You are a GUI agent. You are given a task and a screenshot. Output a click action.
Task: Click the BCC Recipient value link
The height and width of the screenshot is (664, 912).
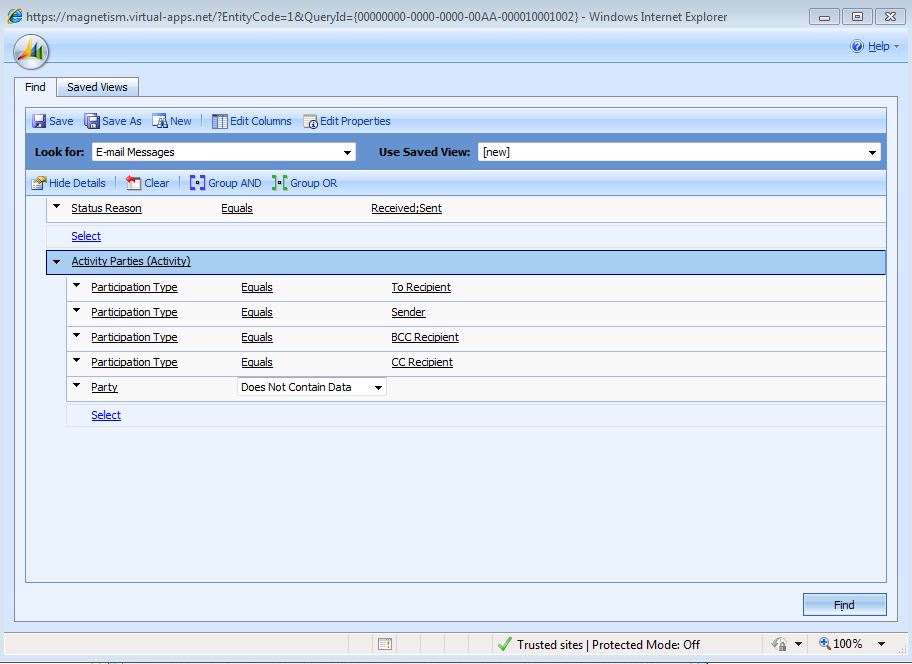point(424,337)
